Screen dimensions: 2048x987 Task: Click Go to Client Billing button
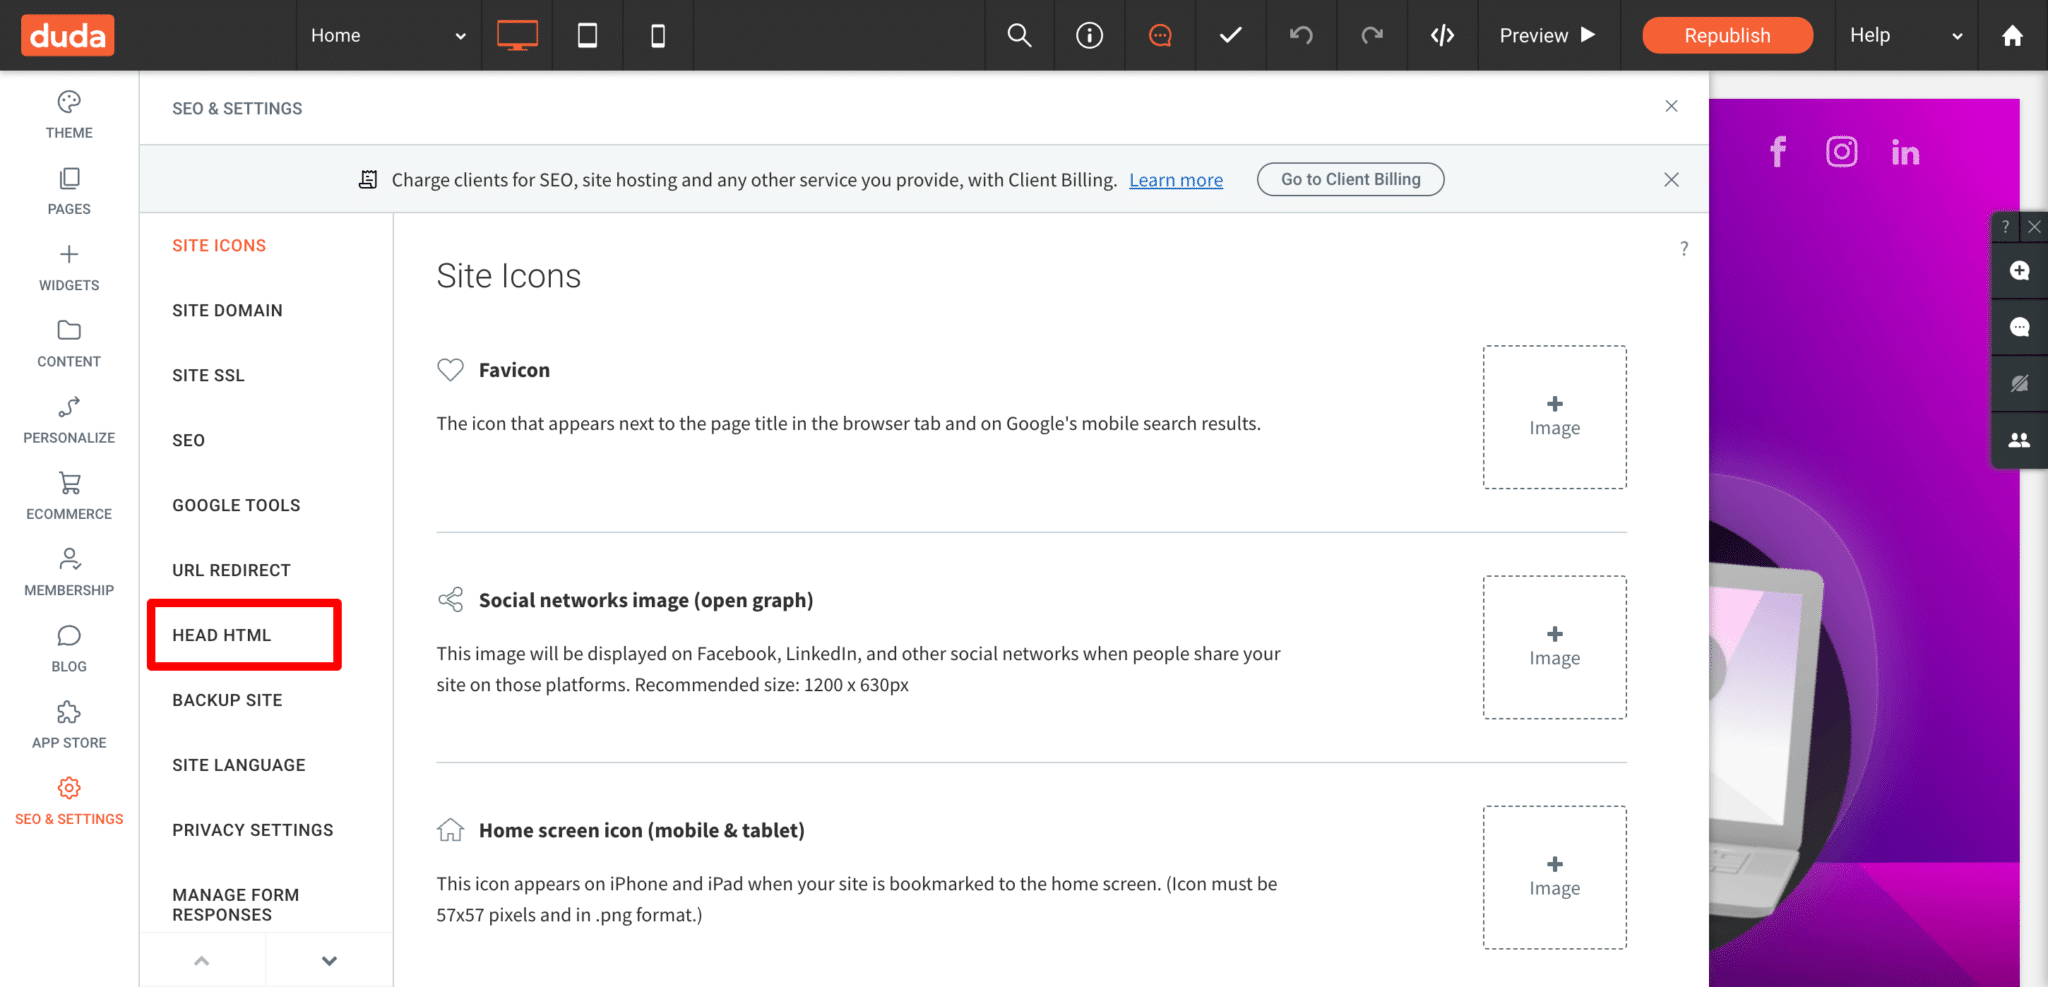(1350, 179)
